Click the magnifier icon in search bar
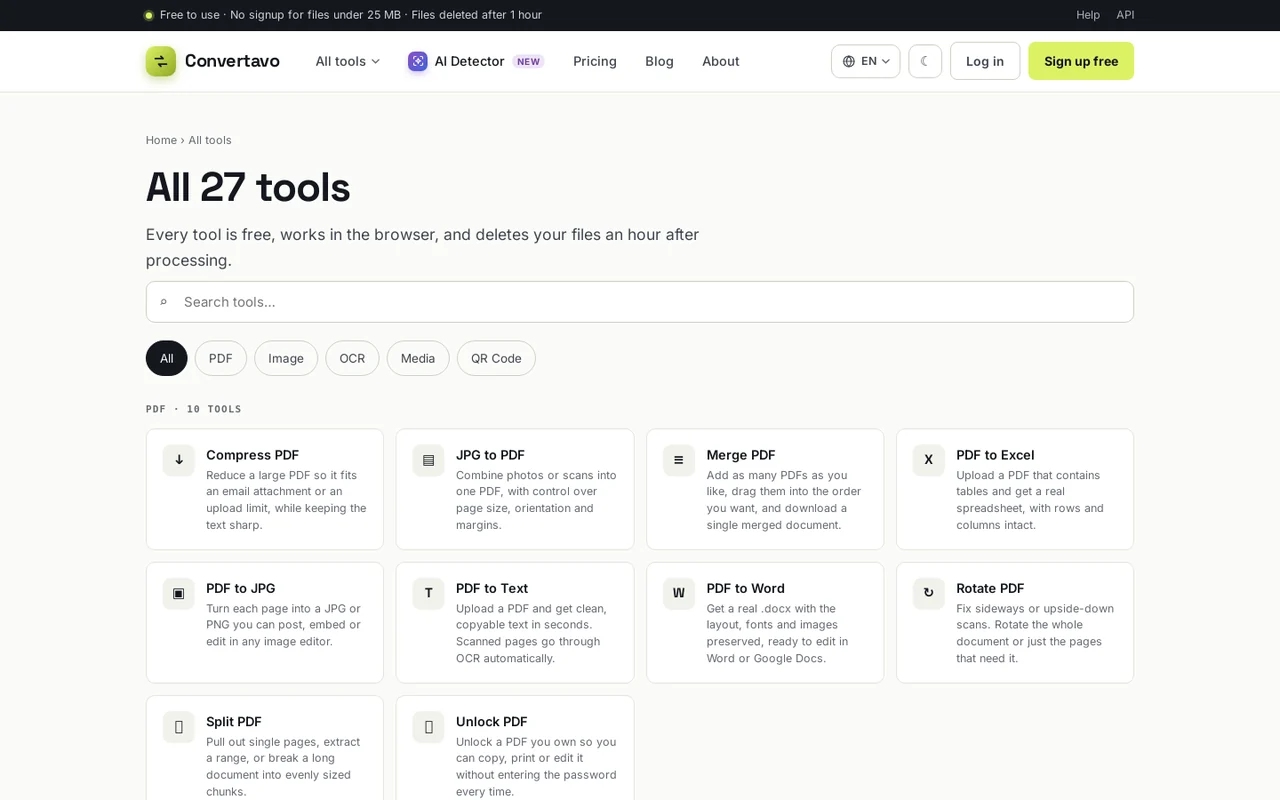1280x800 pixels. (164, 302)
